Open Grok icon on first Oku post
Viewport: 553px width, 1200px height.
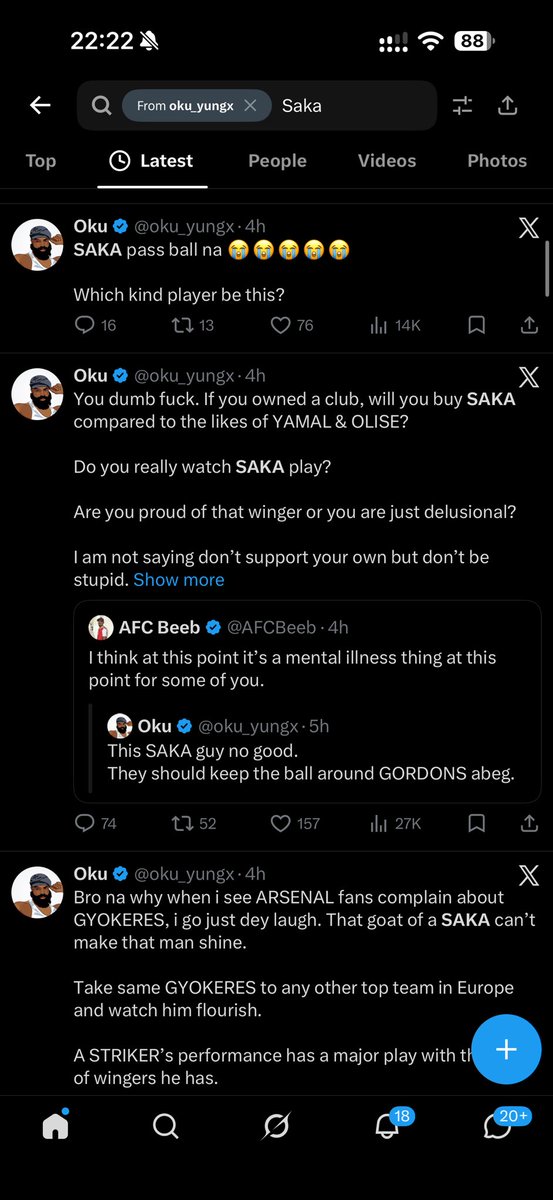click(x=529, y=228)
